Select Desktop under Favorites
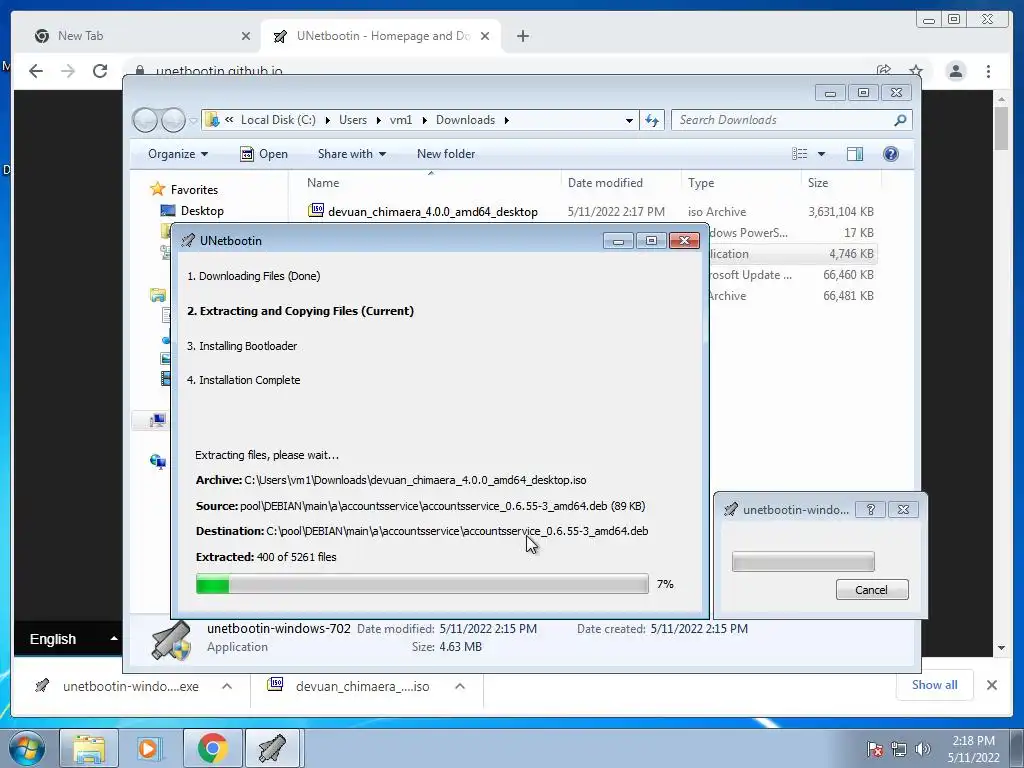Screen dimensions: 1024x768 (x=202, y=211)
